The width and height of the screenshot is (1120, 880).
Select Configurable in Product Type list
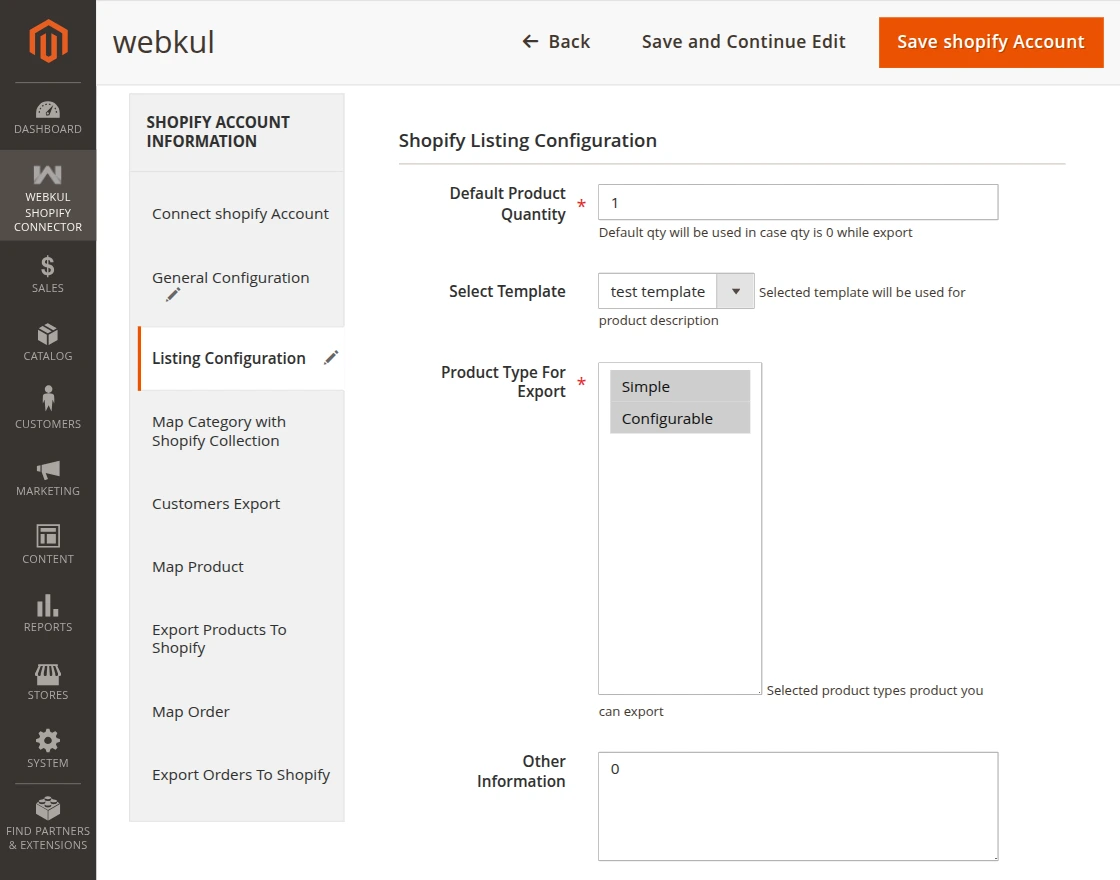[680, 419]
